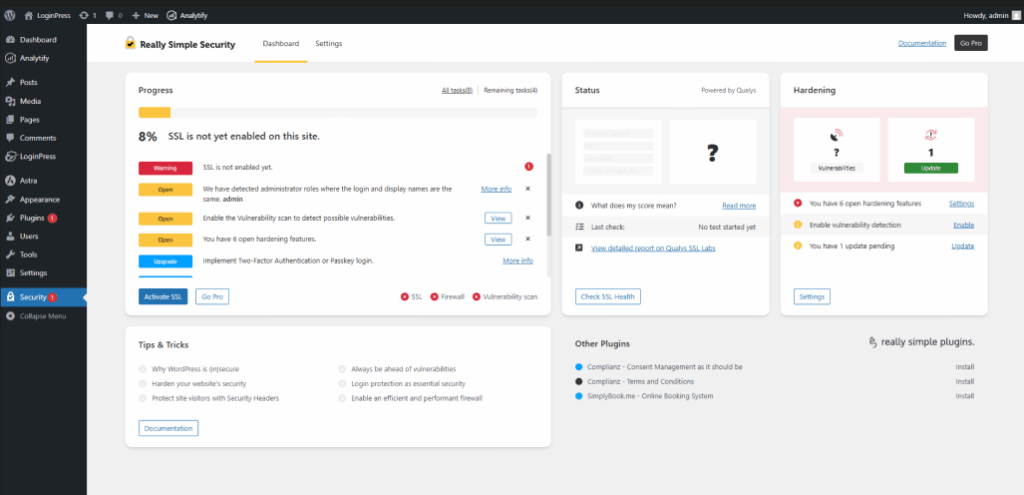Click the yellow progress bar
This screenshot has height=495, width=1024.
pyautogui.click(x=154, y=113)
